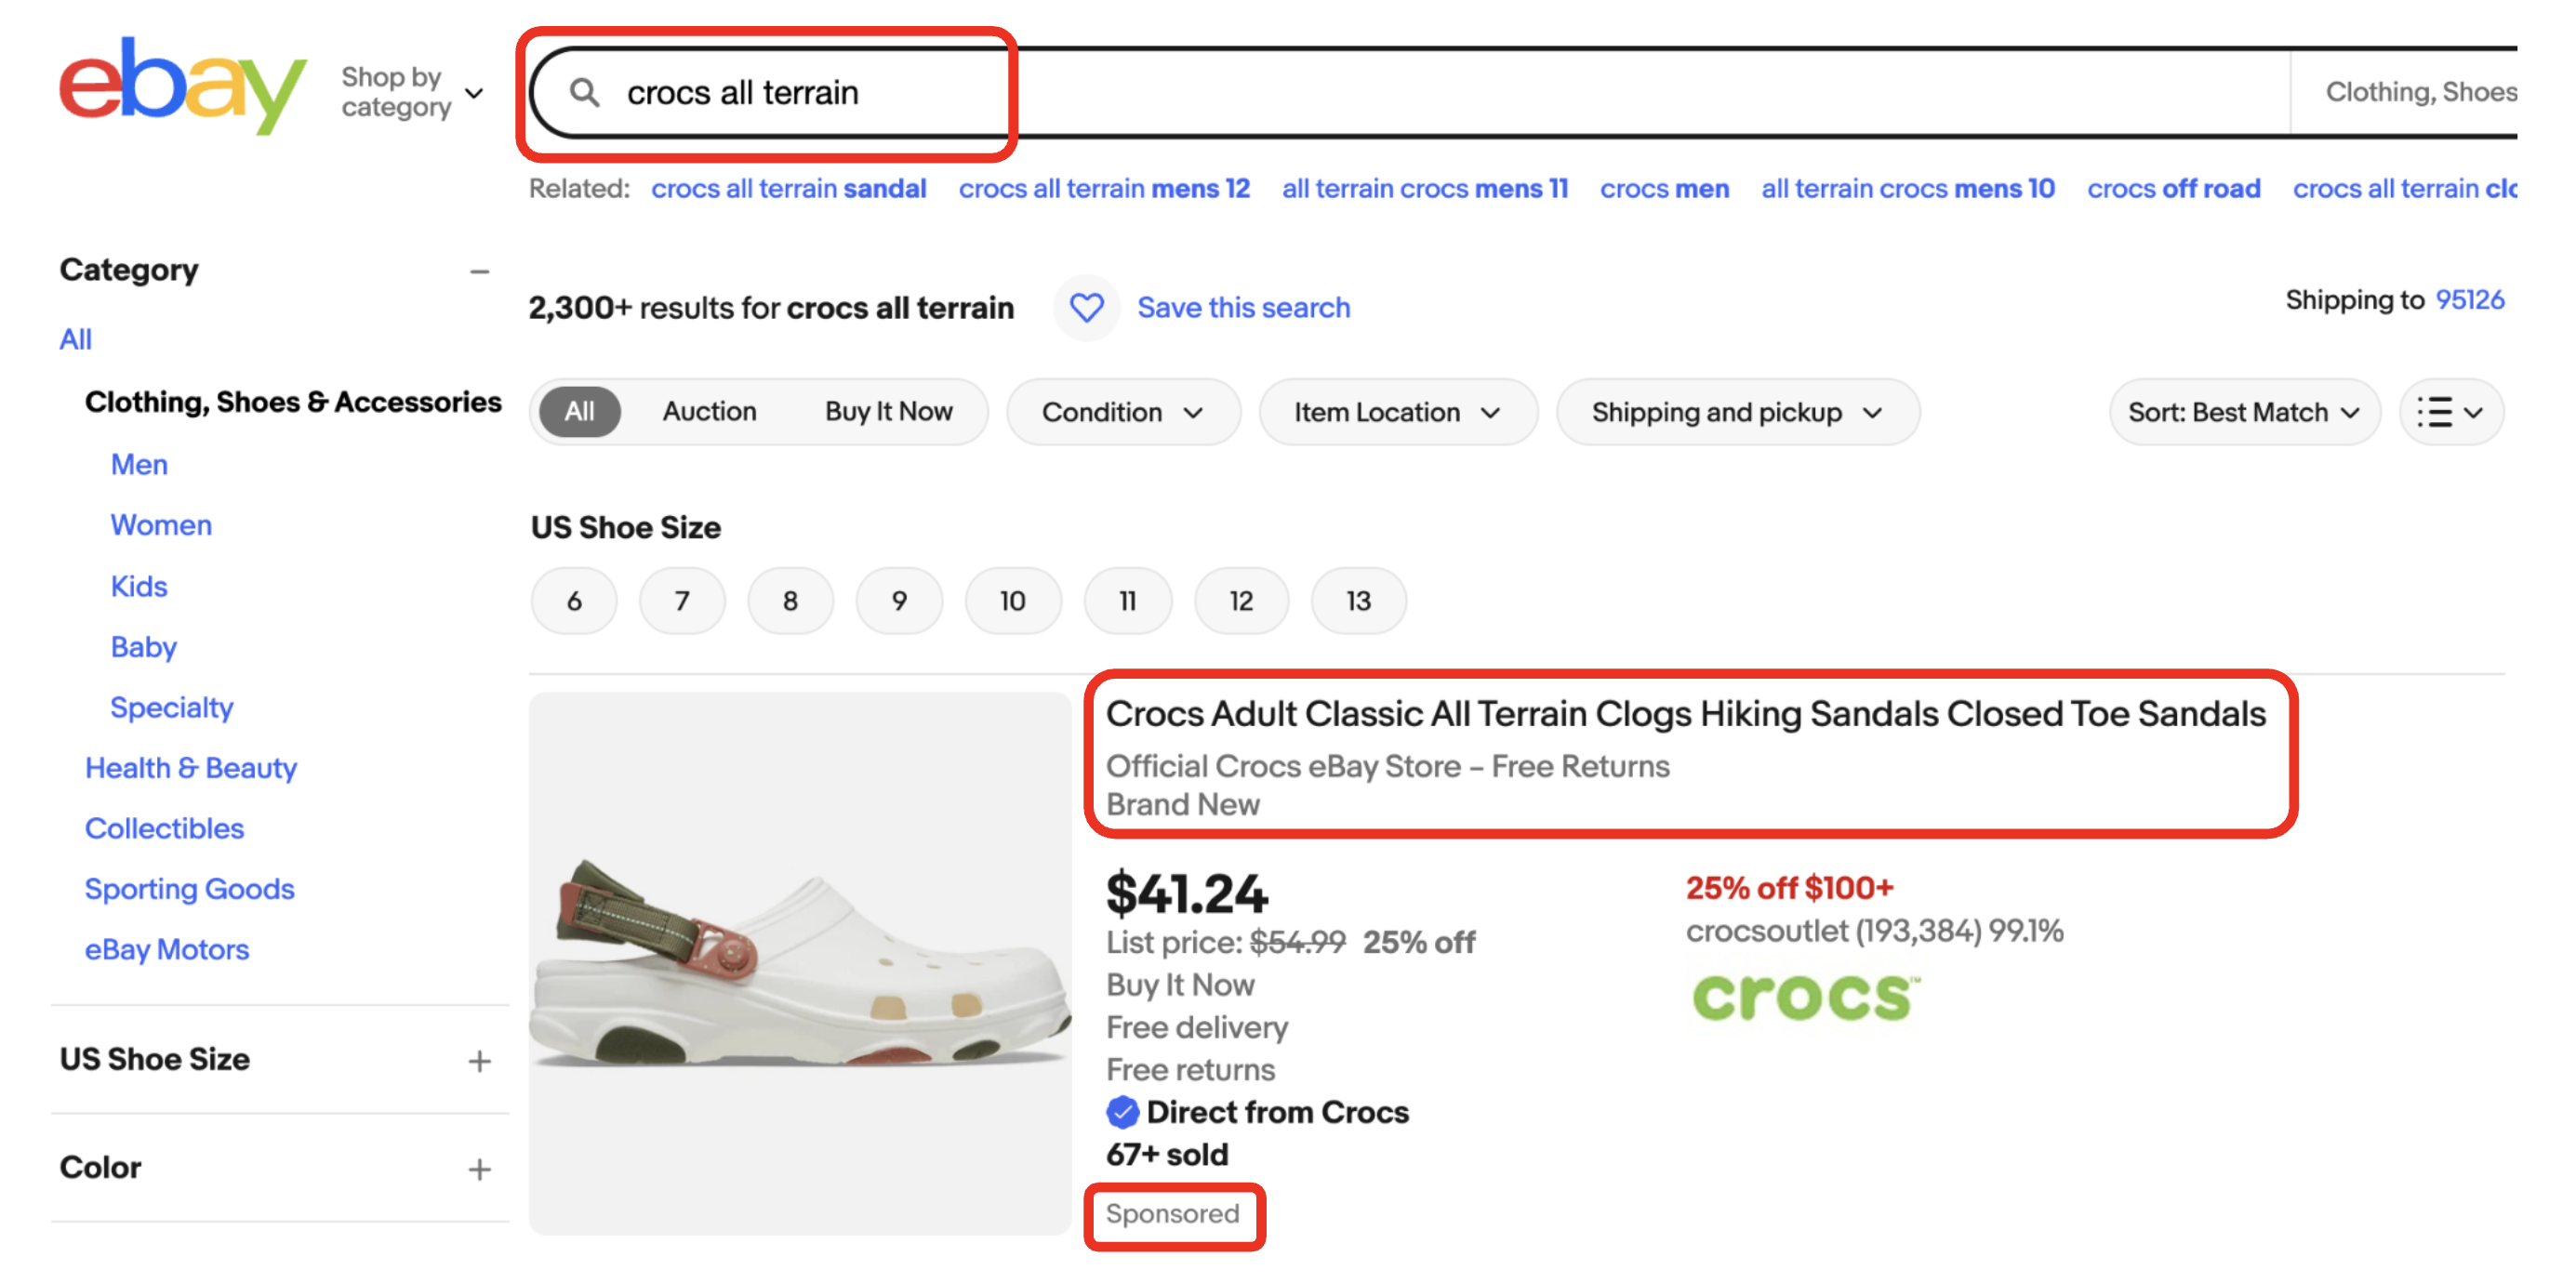Open the Condition dropdown

(x=1122, y=412)
